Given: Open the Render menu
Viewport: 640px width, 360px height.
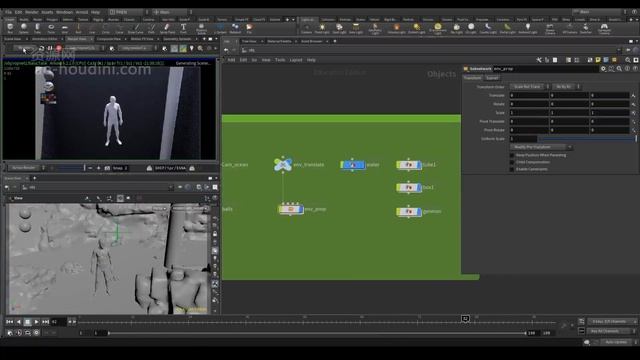Looking at the screenshot, I should [x=31, y=12].
